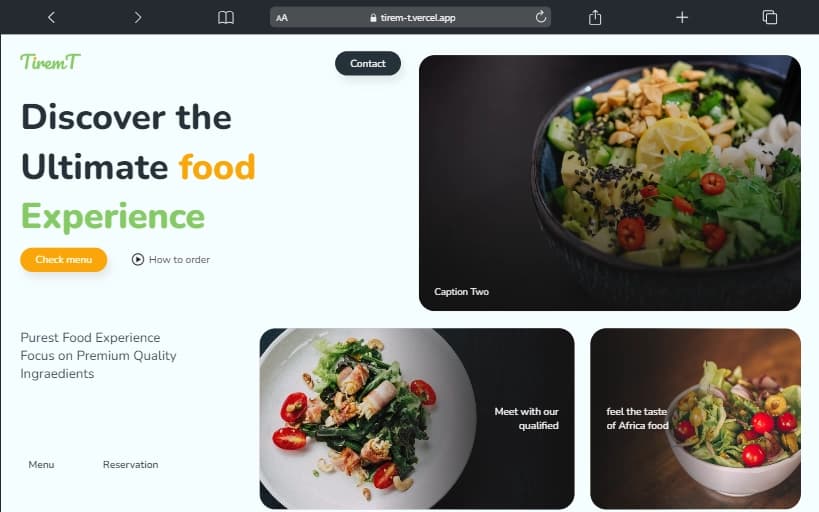Switch to the Menu tab
Viewport: 819px width, 512px height.
click(41, 464)
